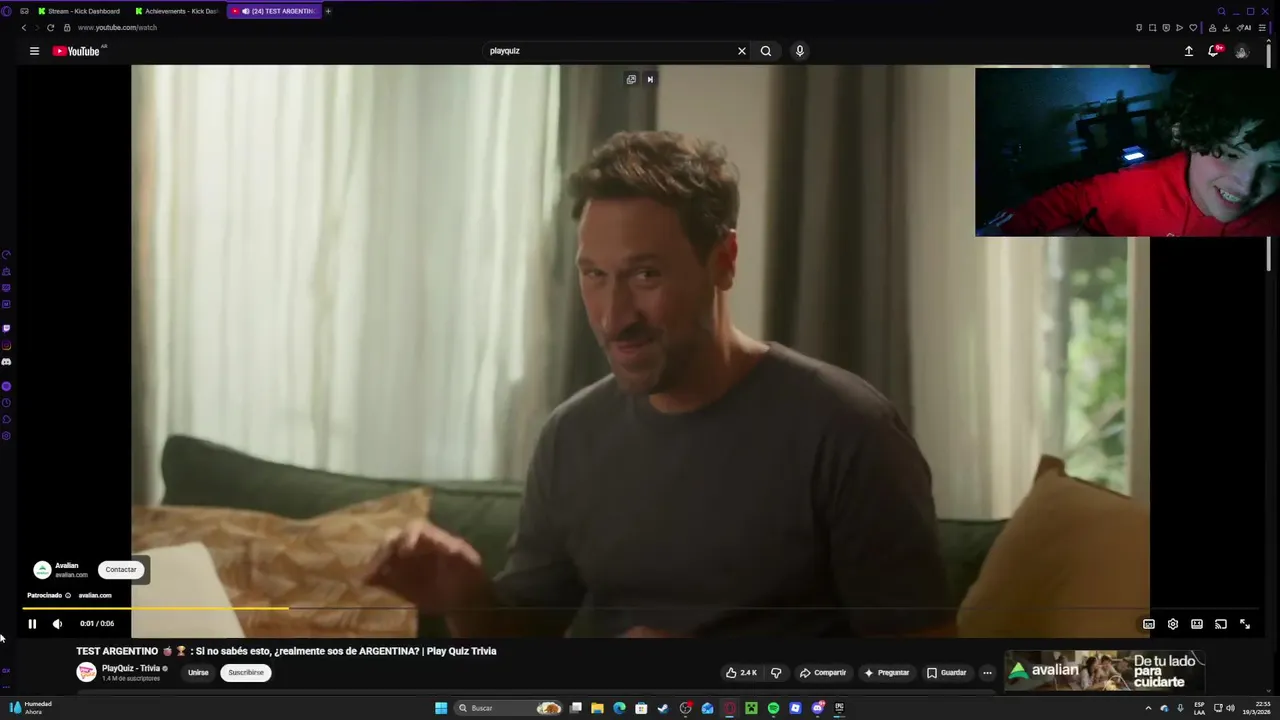Open Steam from the taskbar
Image resolution: width=1280 pixels, height=720 pixels.
click(x=663, y=708)
